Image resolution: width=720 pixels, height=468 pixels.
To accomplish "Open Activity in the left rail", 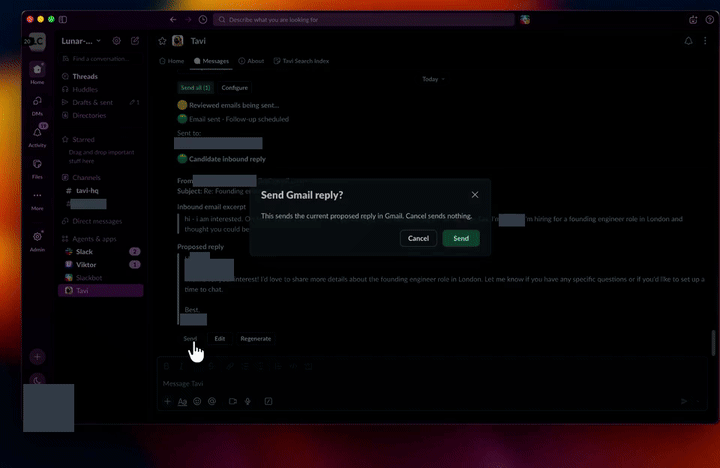I will pos(37,136).
